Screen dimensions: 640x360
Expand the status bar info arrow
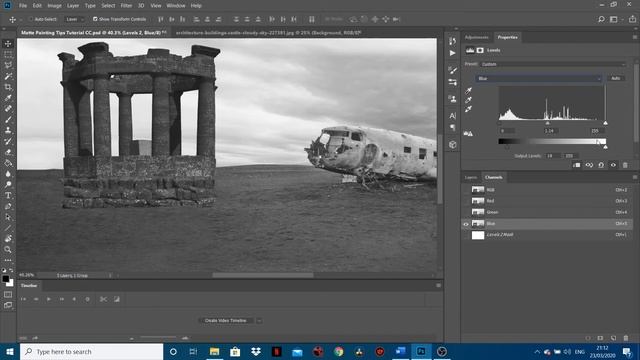(110, 276)
